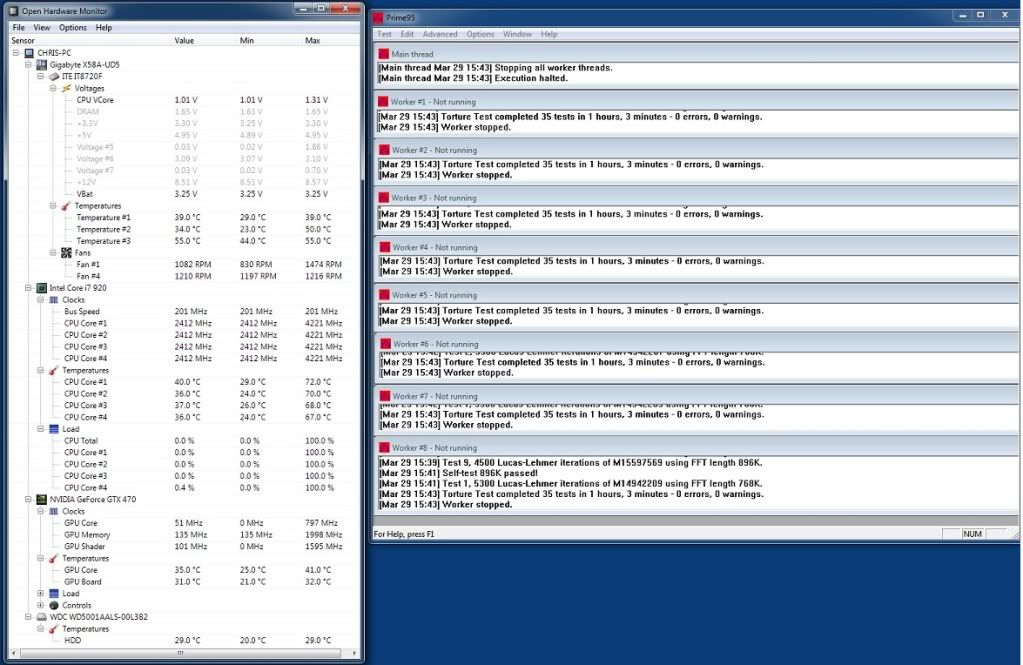Click 'Self-test 896K passed!' line
Image resolution: width=1023 pixels, height=665 pixels.
pos(458,473)
